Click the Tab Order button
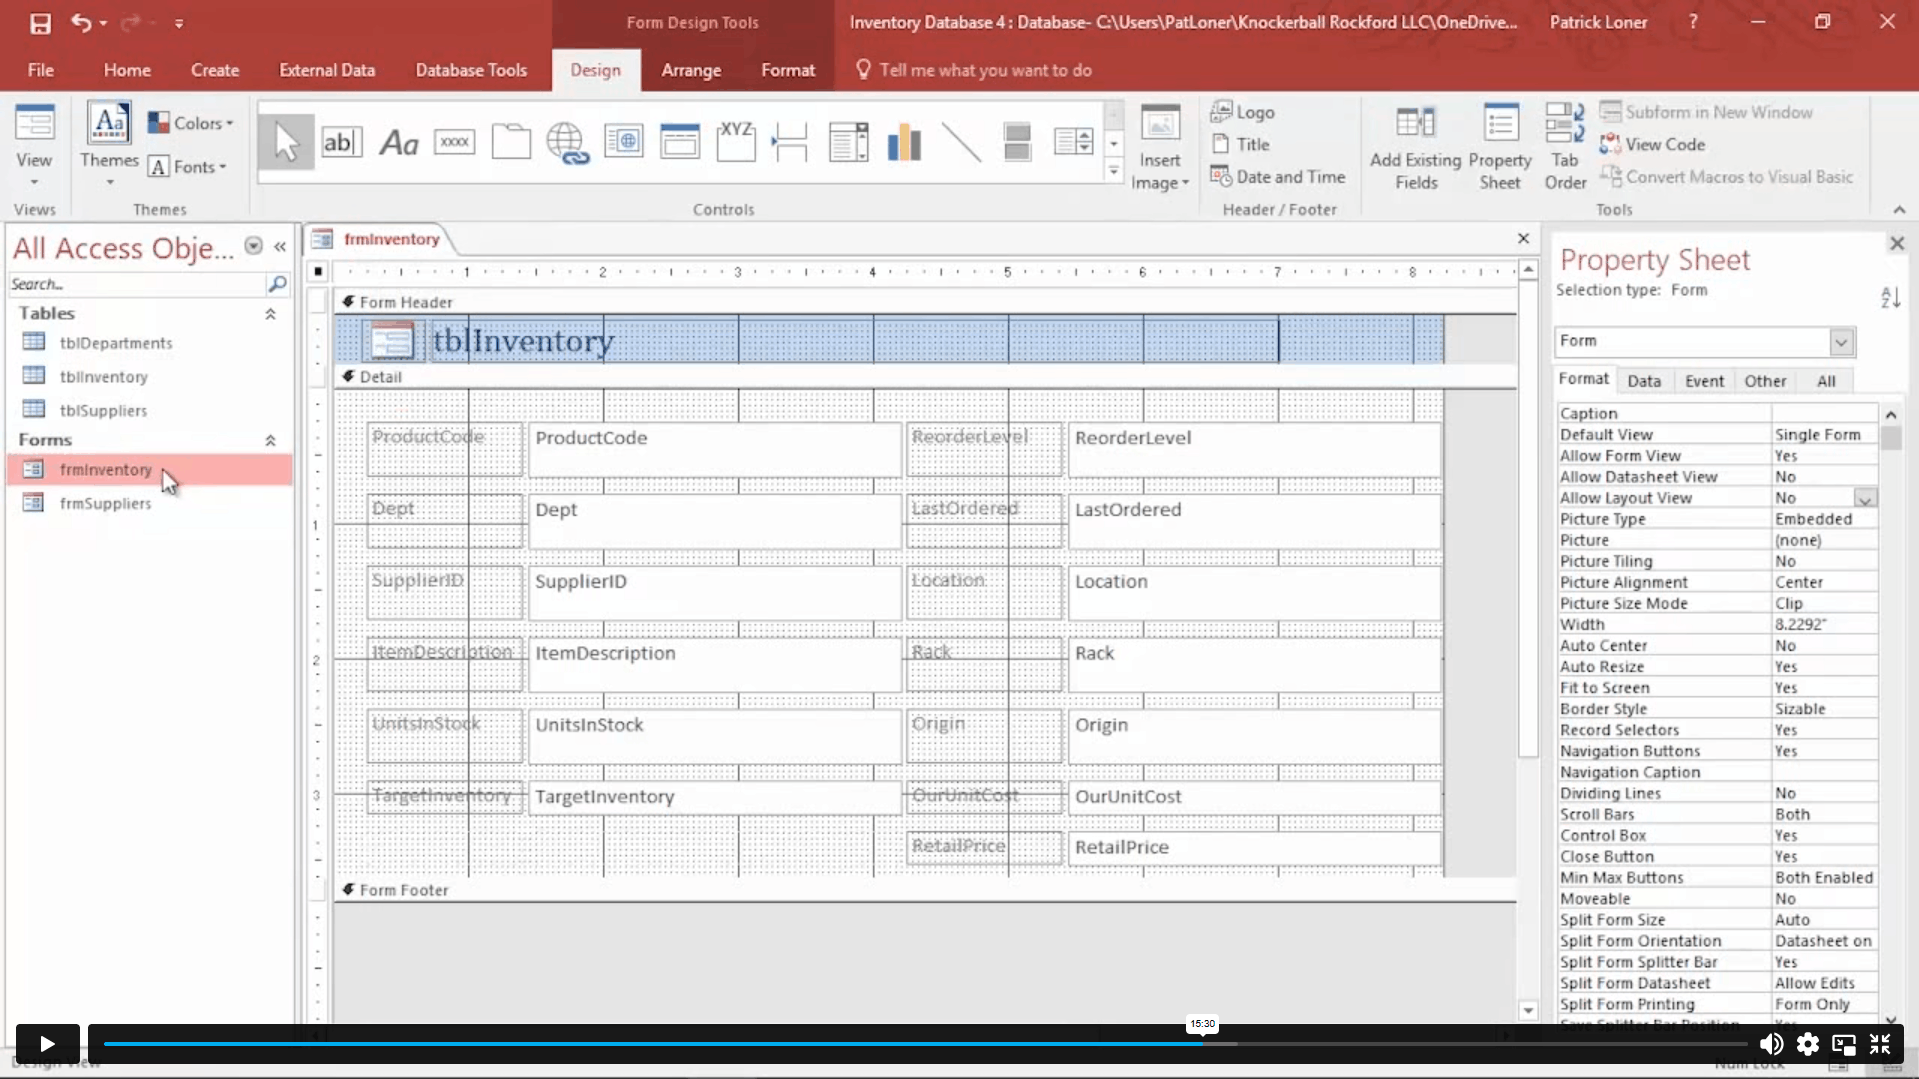This screenshot has height=1079, width=1919. pos(1564,146)
